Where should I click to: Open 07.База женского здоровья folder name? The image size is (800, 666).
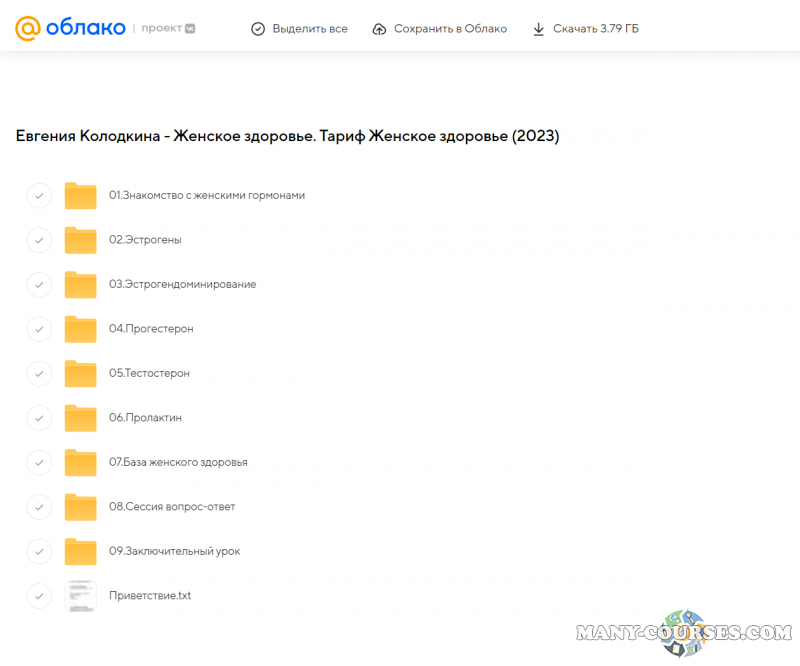[178, 462]
